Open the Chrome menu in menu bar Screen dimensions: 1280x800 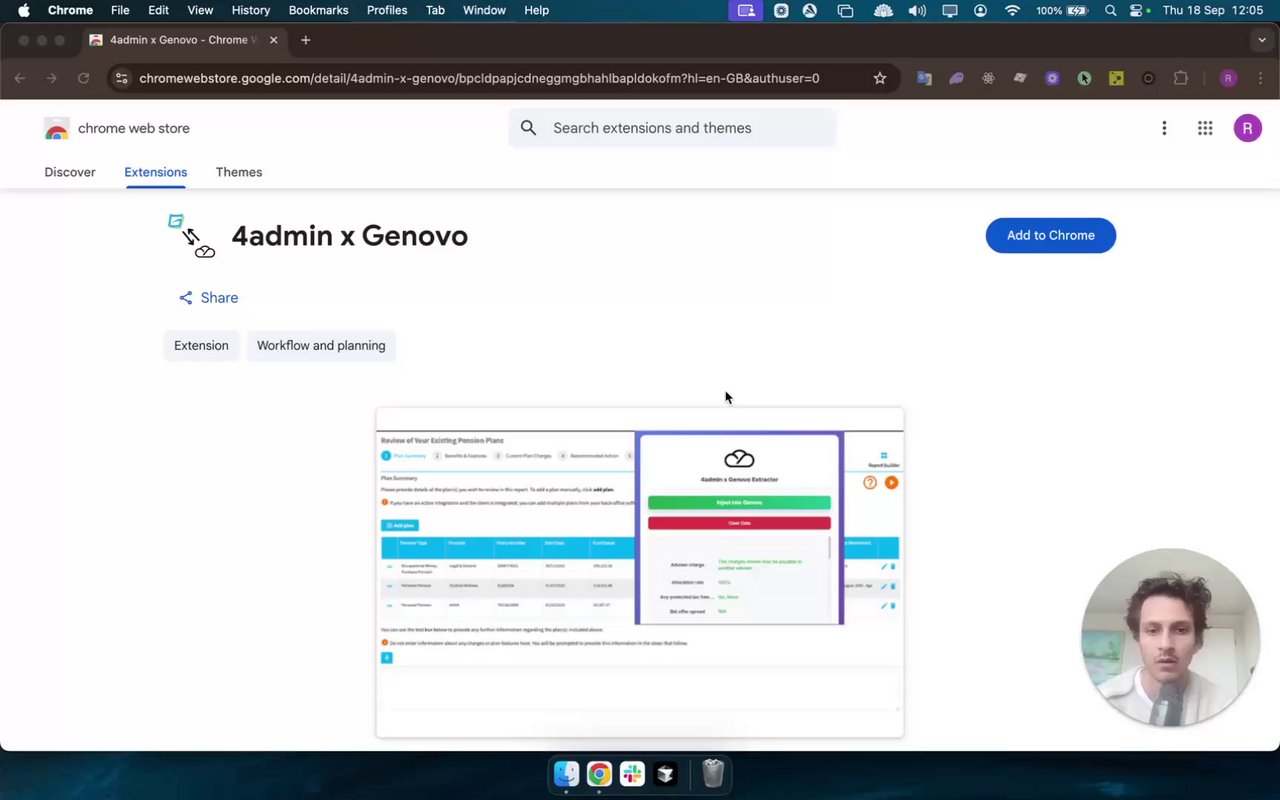tap(70, 10)
